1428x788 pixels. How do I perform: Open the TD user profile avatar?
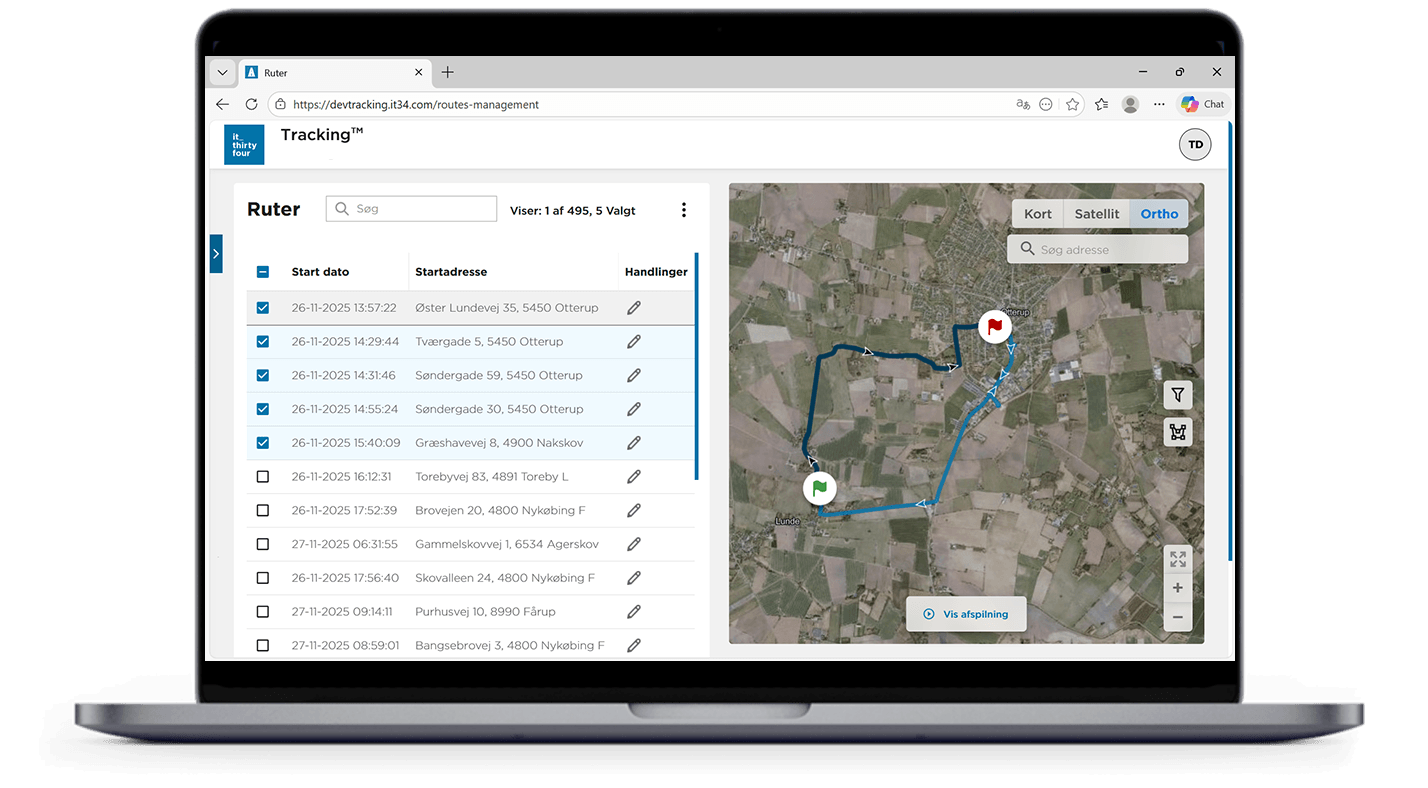[x=1195, y=145]
